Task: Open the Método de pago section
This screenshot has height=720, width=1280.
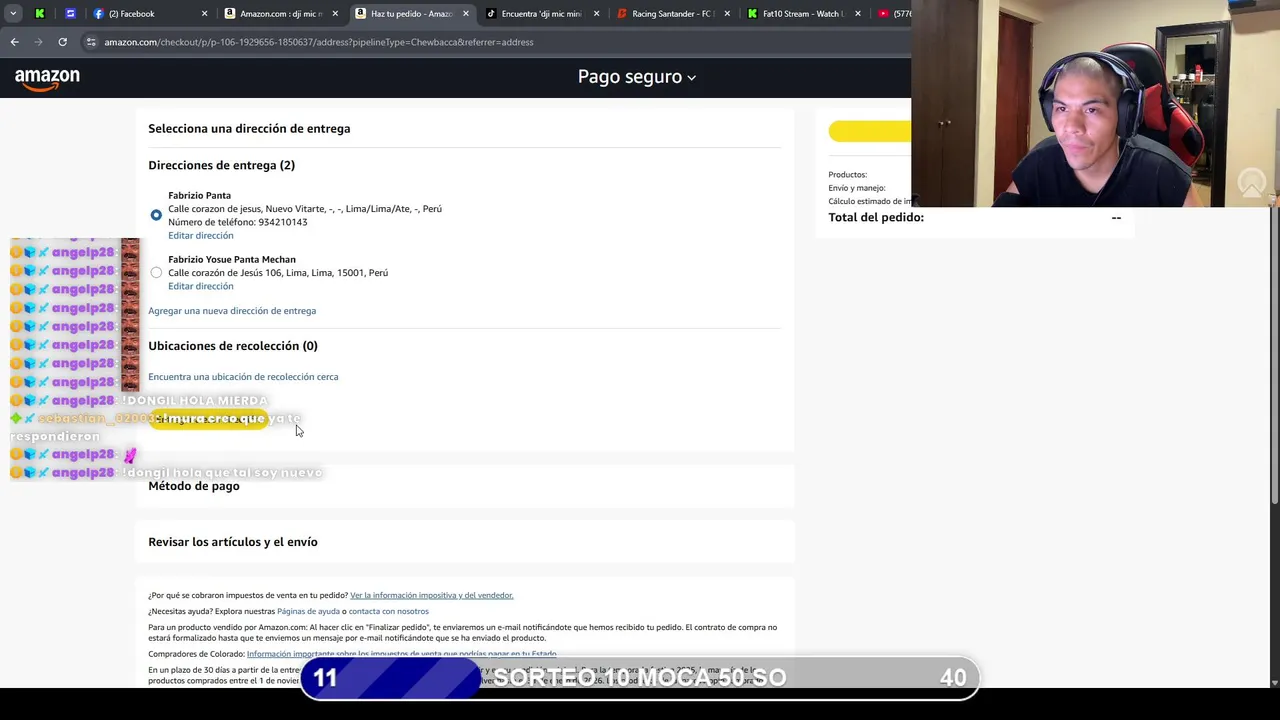Action: click(194, 486)
